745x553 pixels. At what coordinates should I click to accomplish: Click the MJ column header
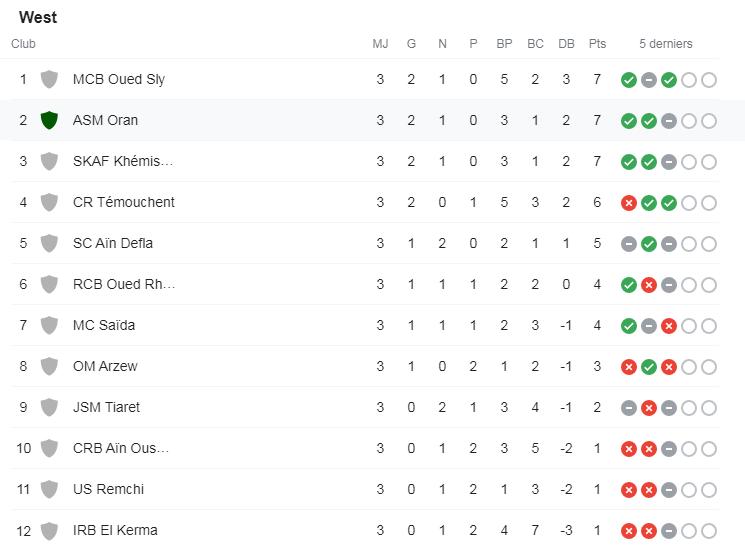[380, 44]
